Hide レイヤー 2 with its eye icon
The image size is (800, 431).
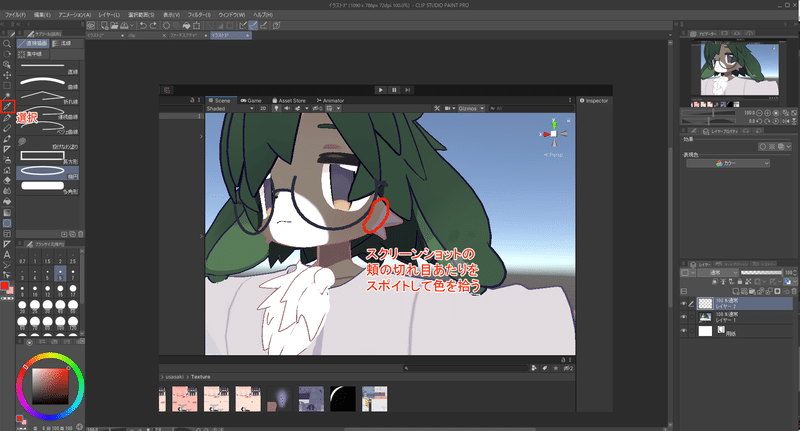tap(684, 303)
